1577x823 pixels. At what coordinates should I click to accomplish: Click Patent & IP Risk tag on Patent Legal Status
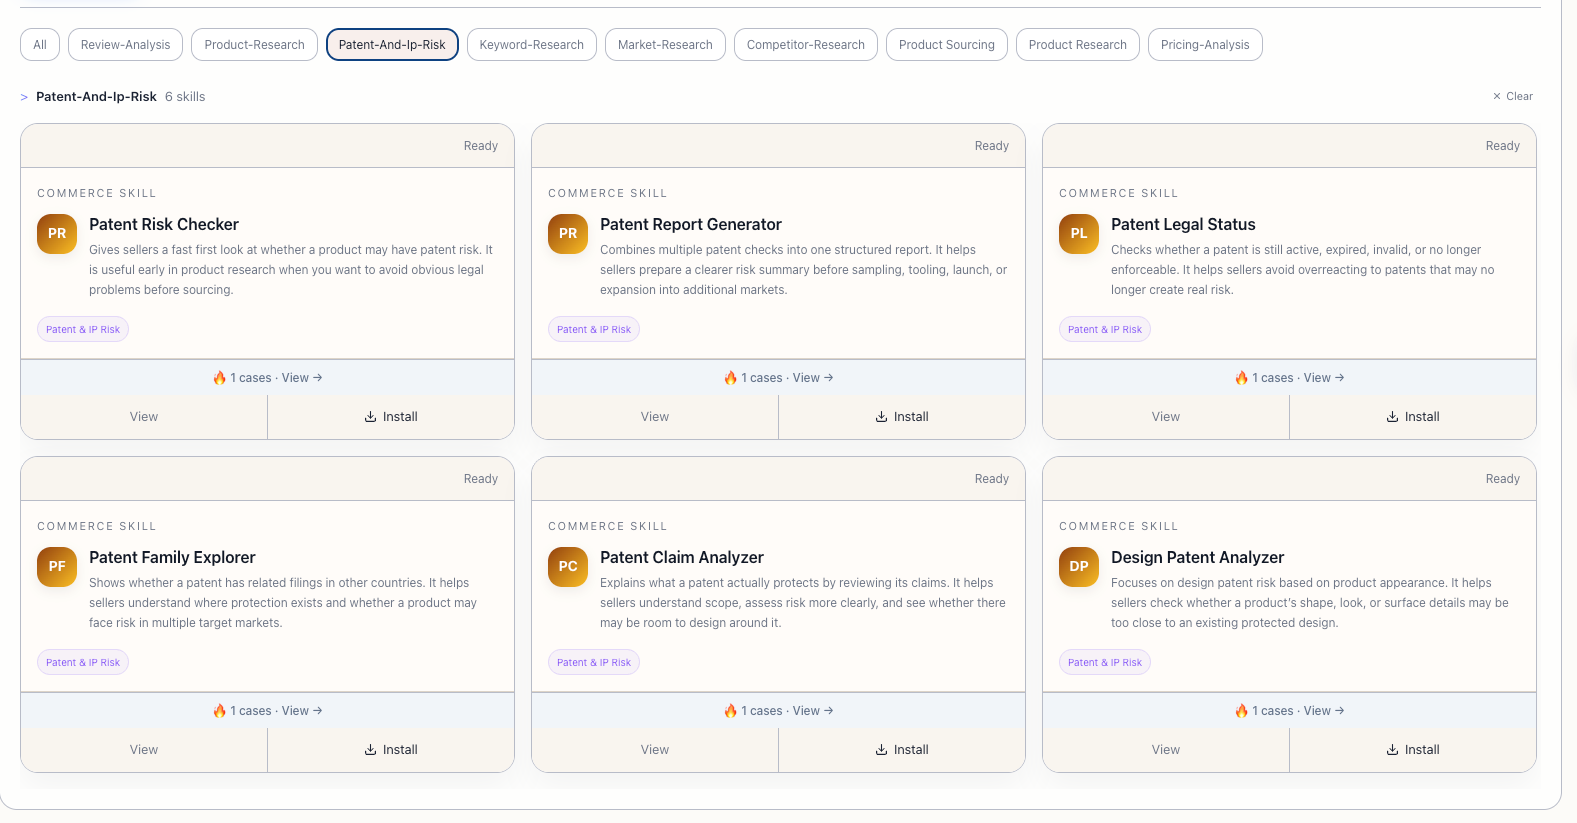[x=1105, y=329]
